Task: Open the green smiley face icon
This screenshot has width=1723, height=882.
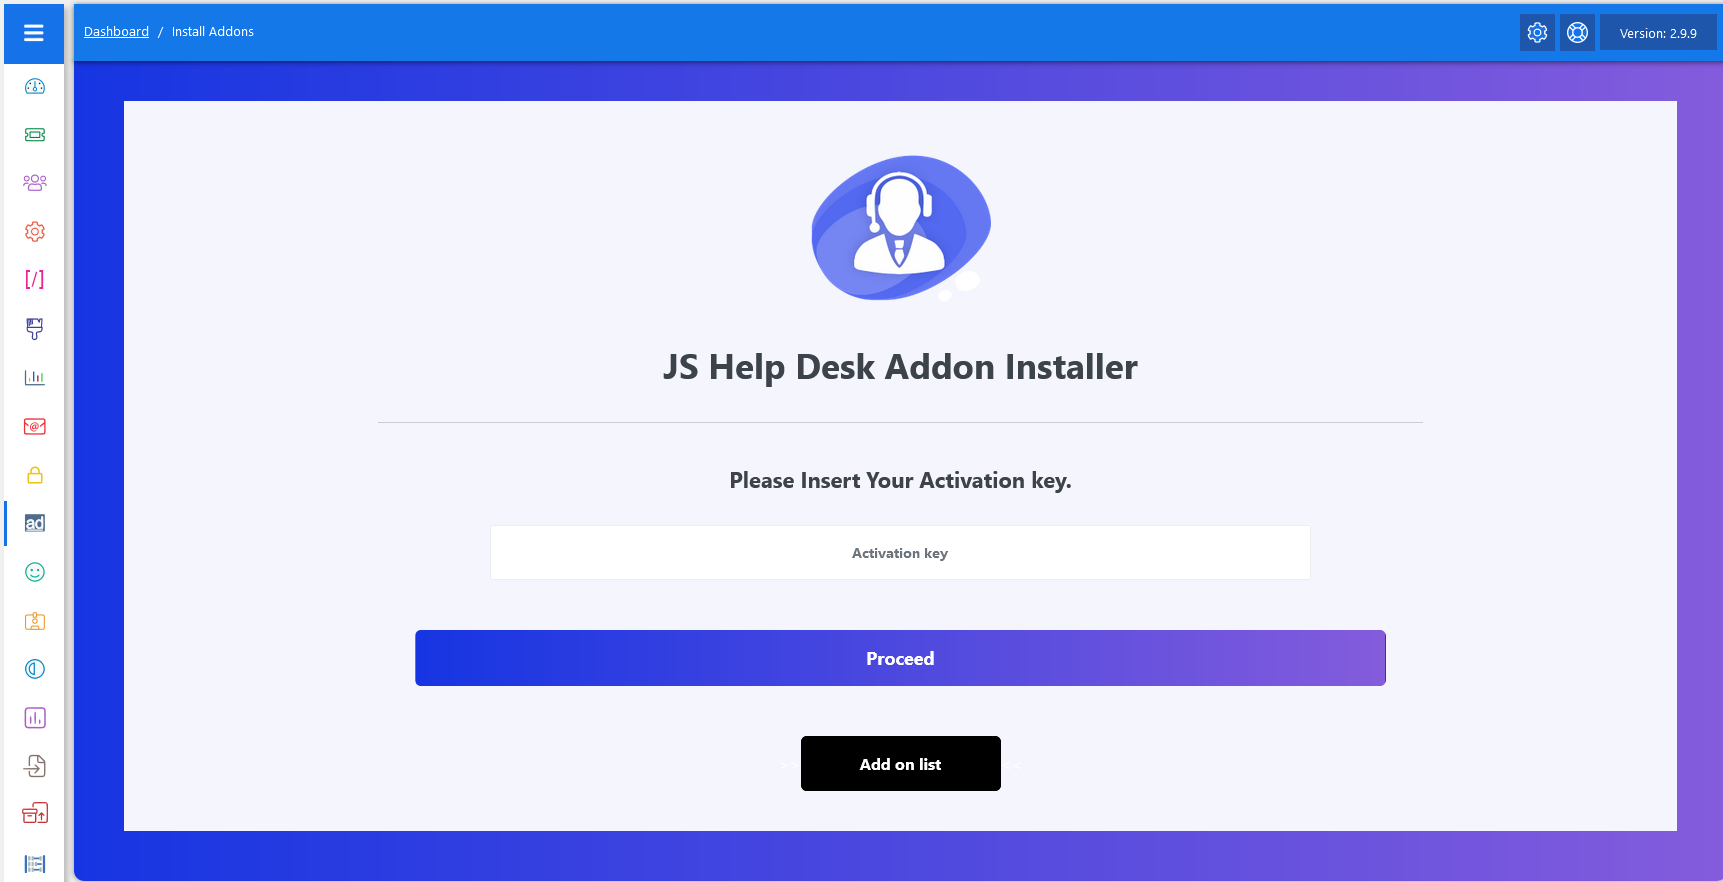Action: [x=35, y=572]
